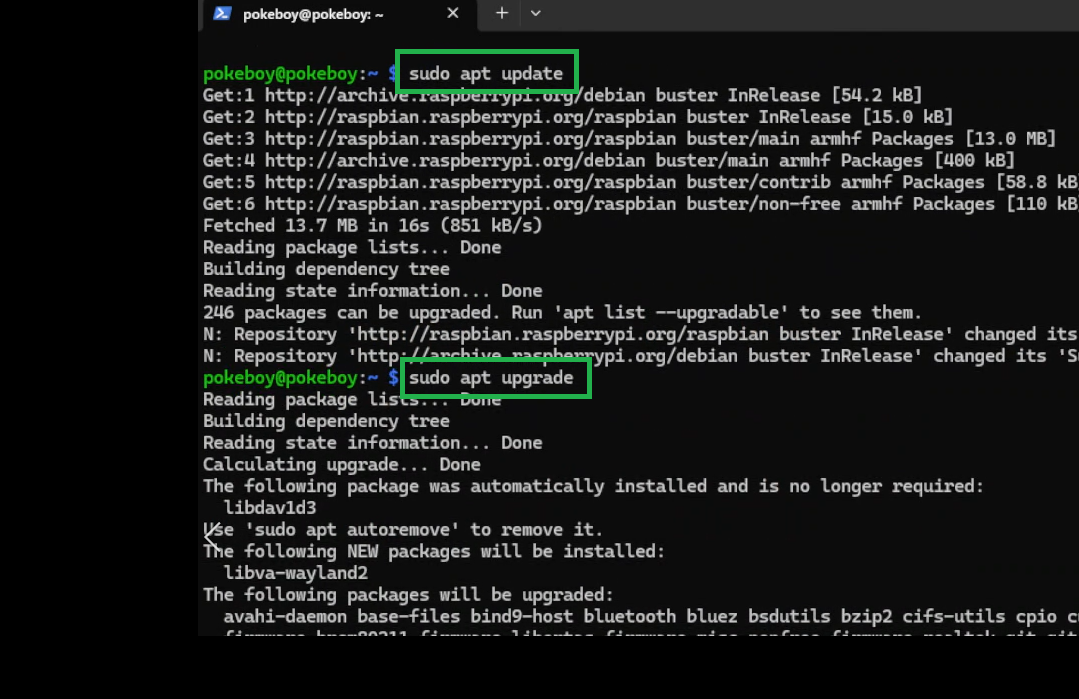
Task: Click the highlighted 'sudo apt upgrade' command
Action: (491, 377)
